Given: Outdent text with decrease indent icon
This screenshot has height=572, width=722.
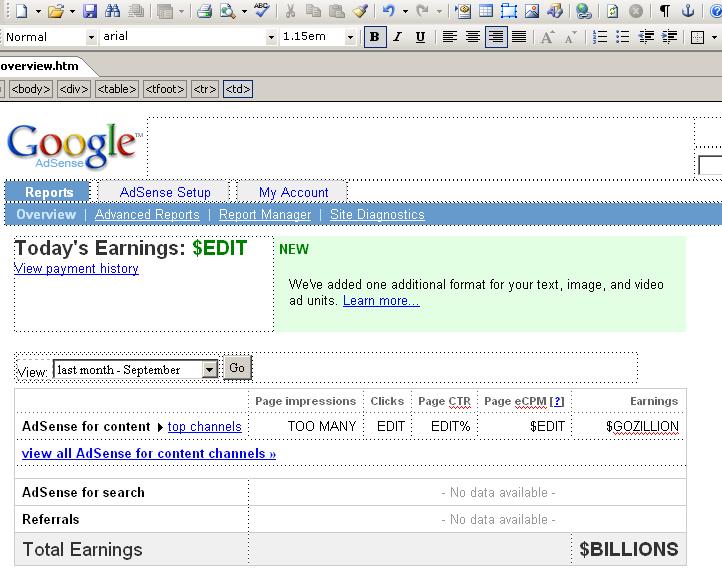Looking at the screenshot, I should point(646,37).
